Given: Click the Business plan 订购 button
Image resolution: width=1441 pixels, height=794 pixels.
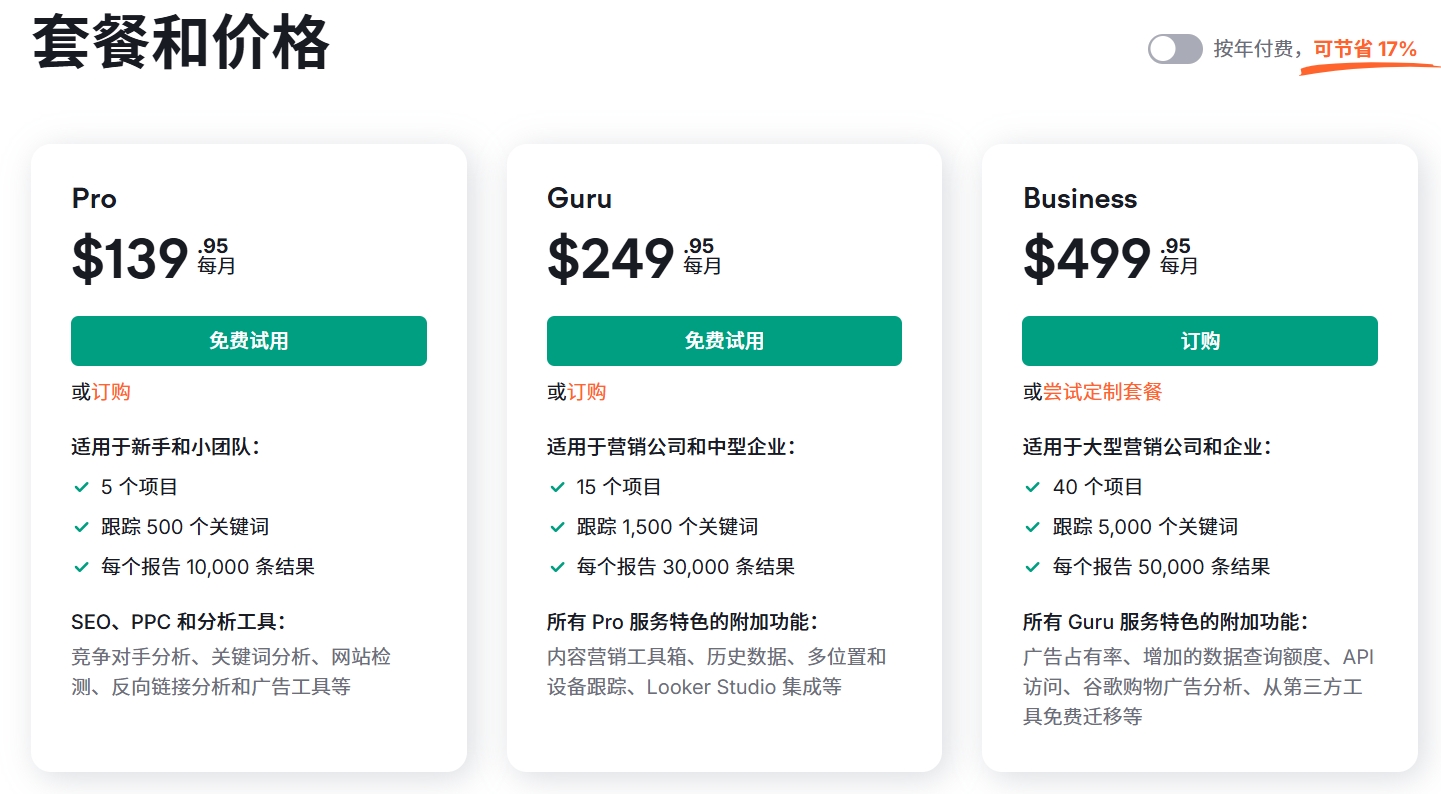Looking at the screenshot, I should [1200, 341].
